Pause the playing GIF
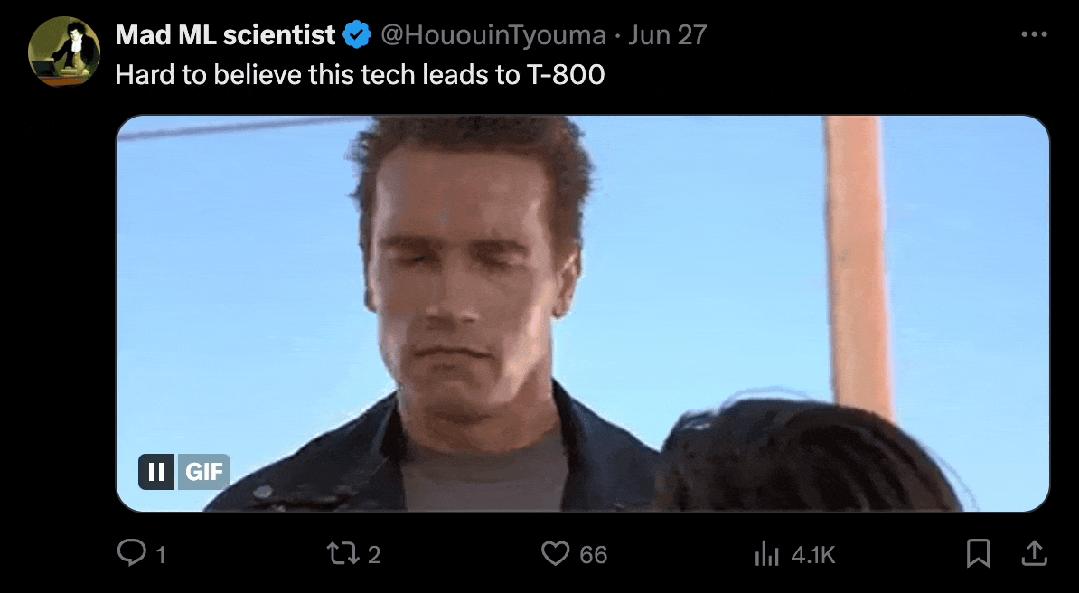Screen dimensions: 1079x593 [x=156, y=472]
